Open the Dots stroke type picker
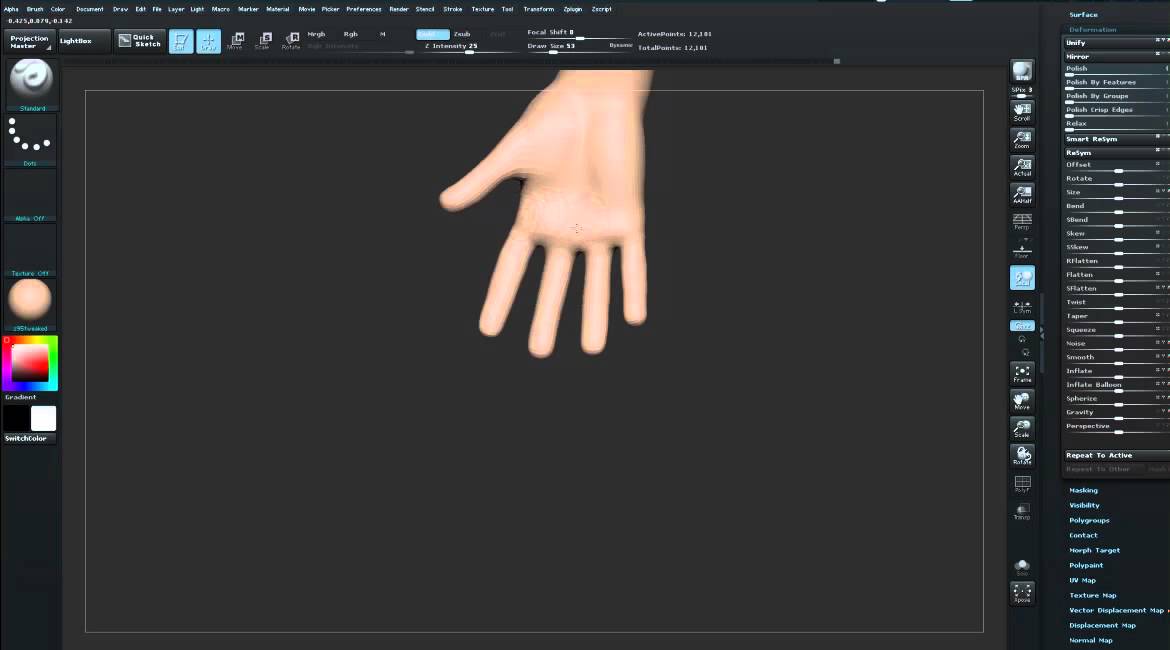This screenshot has width=1170, height=650. pos(31,140)
